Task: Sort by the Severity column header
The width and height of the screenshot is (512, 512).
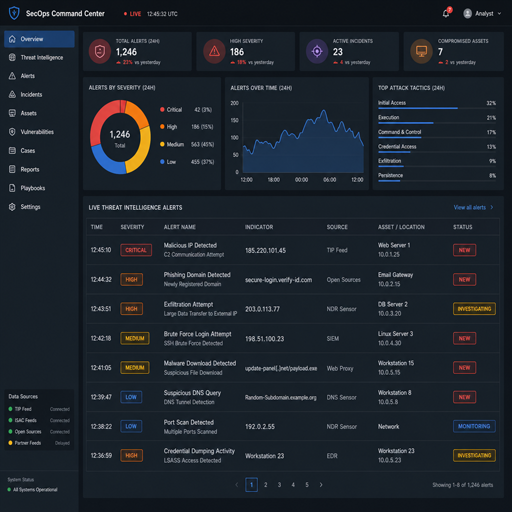Action: pyautogui.click(x=132, y=227)
